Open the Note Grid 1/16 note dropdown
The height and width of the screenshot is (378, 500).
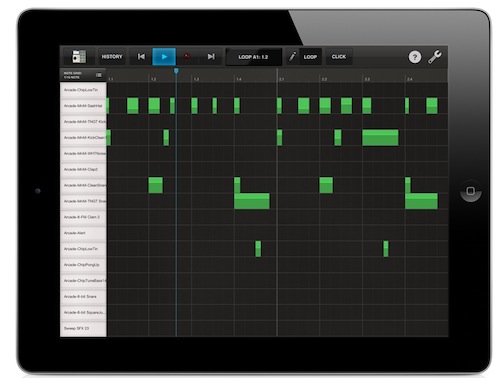coord(83,75)
